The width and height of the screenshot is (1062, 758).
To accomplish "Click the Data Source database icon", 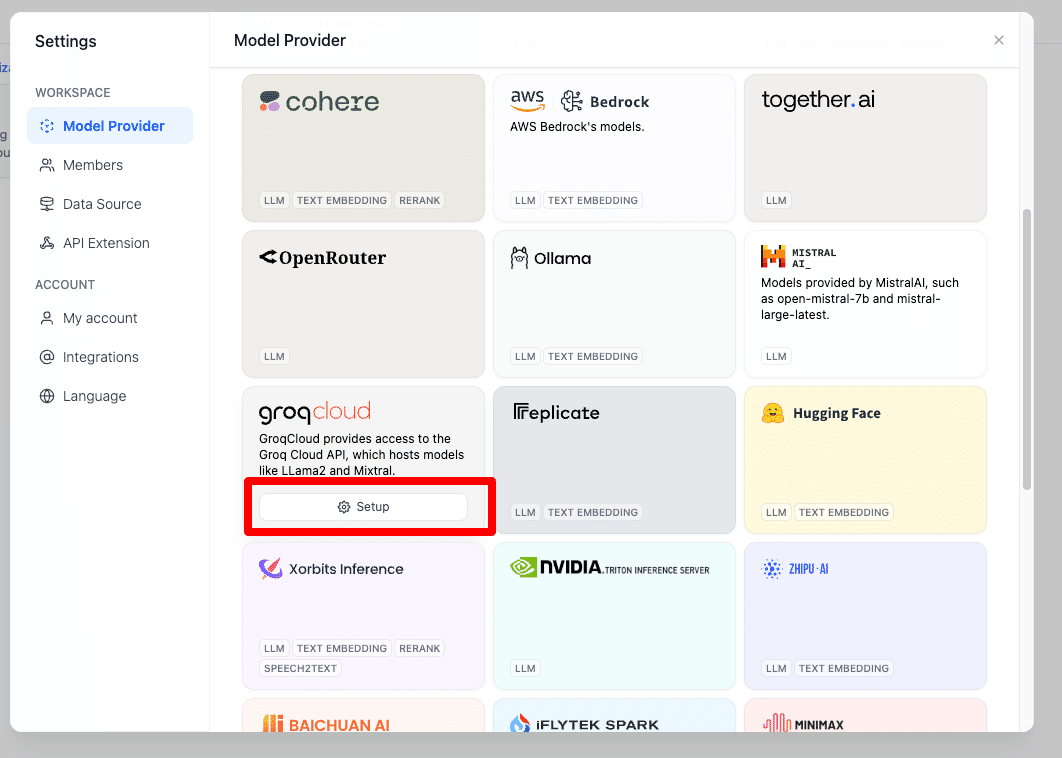I will click(47, 204).
